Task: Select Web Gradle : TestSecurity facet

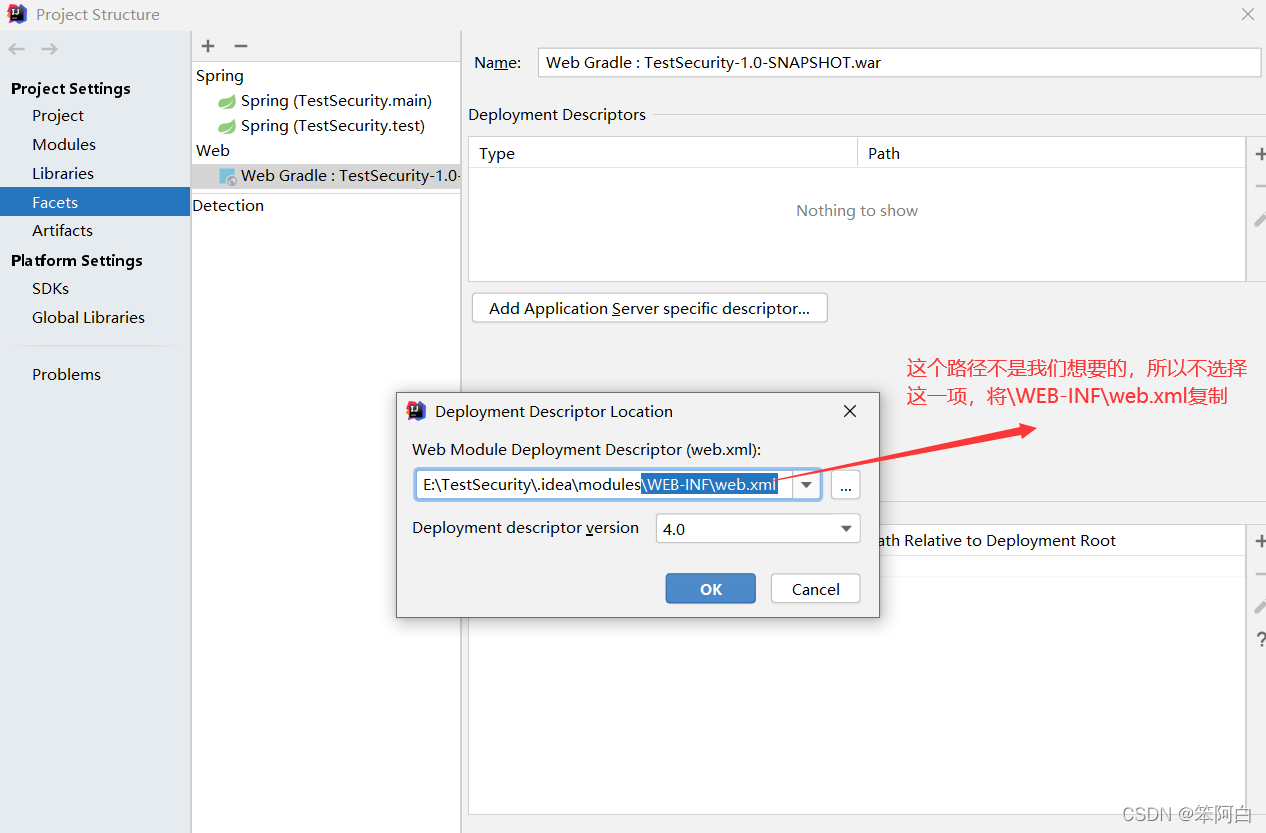Action: click(326, 176)
